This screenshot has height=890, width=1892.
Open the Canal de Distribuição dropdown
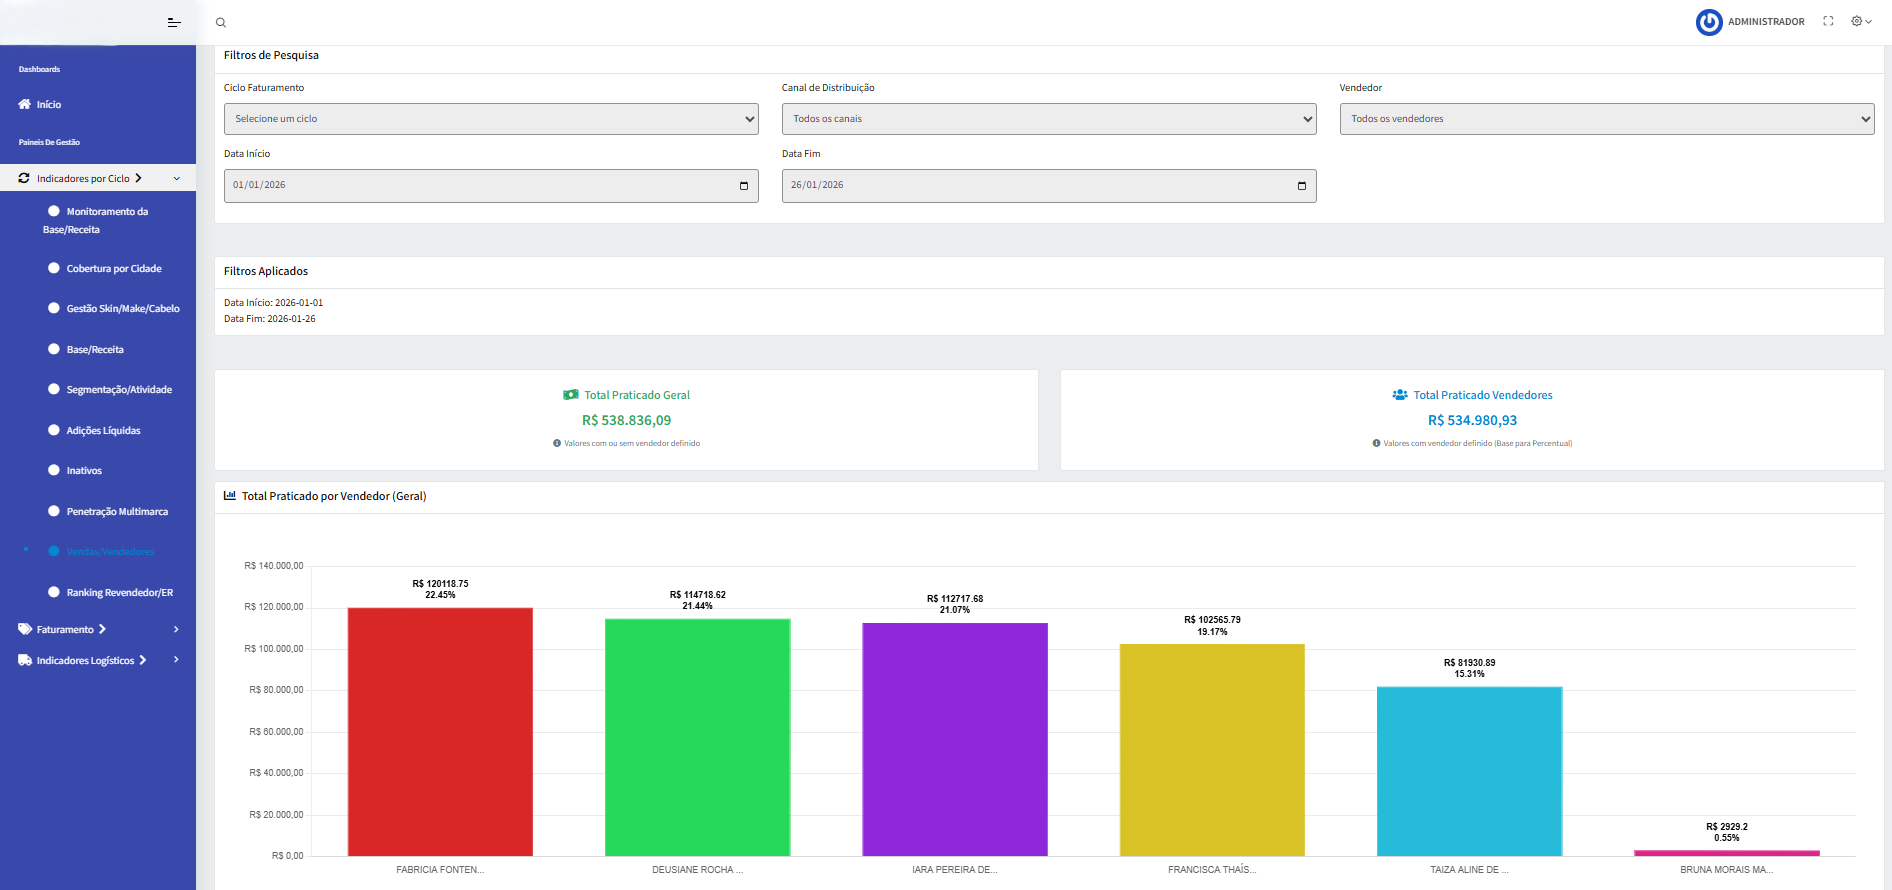point(1049,119)
